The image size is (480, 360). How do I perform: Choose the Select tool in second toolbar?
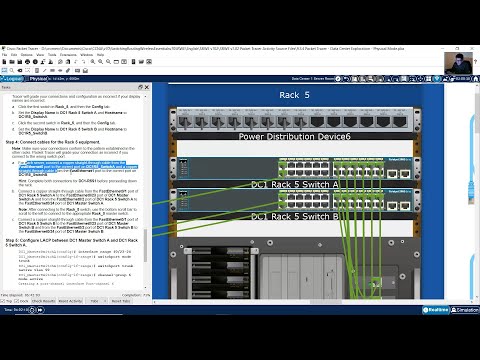pos(4,70)
